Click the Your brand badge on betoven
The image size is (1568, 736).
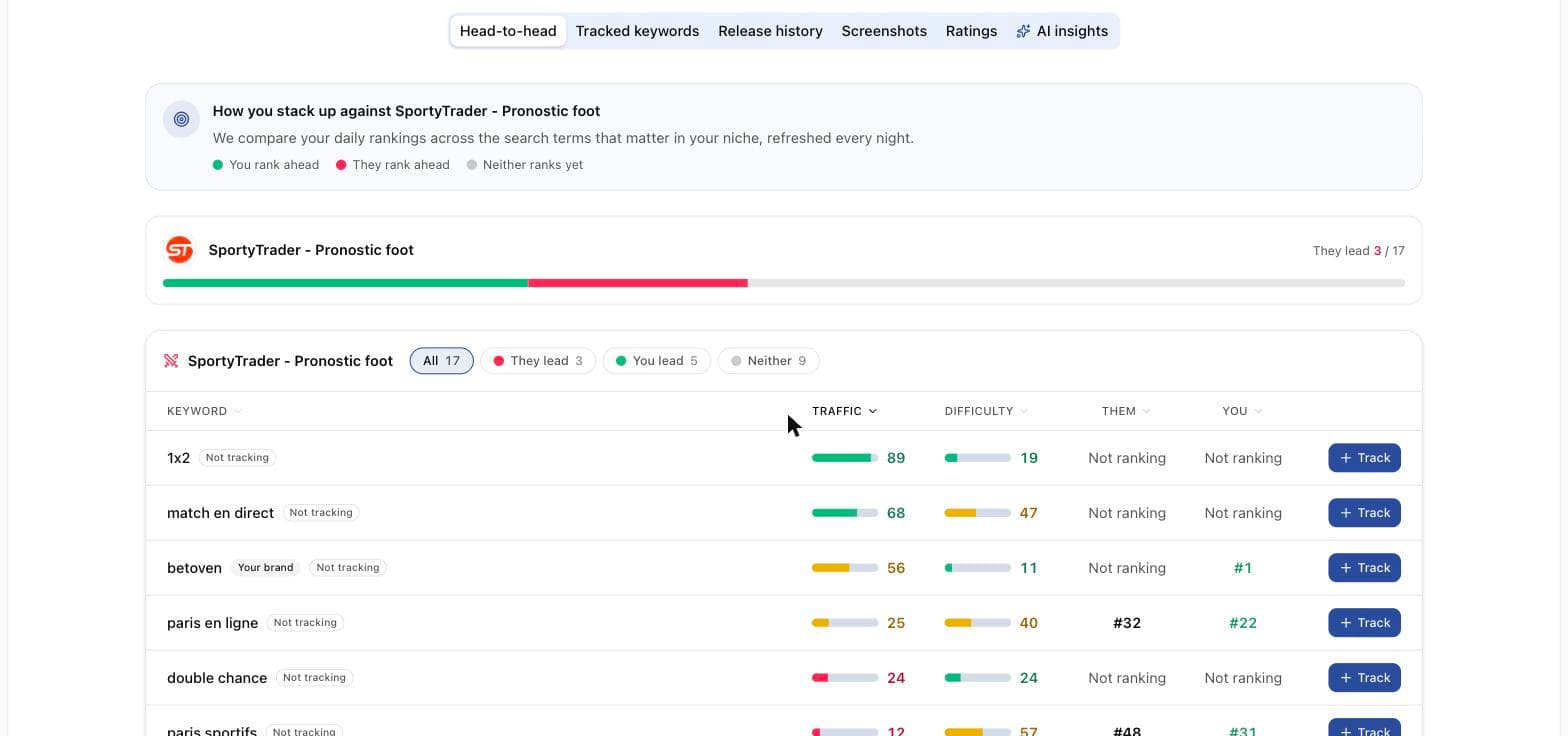pyautogui.click(x=265, y=568)
